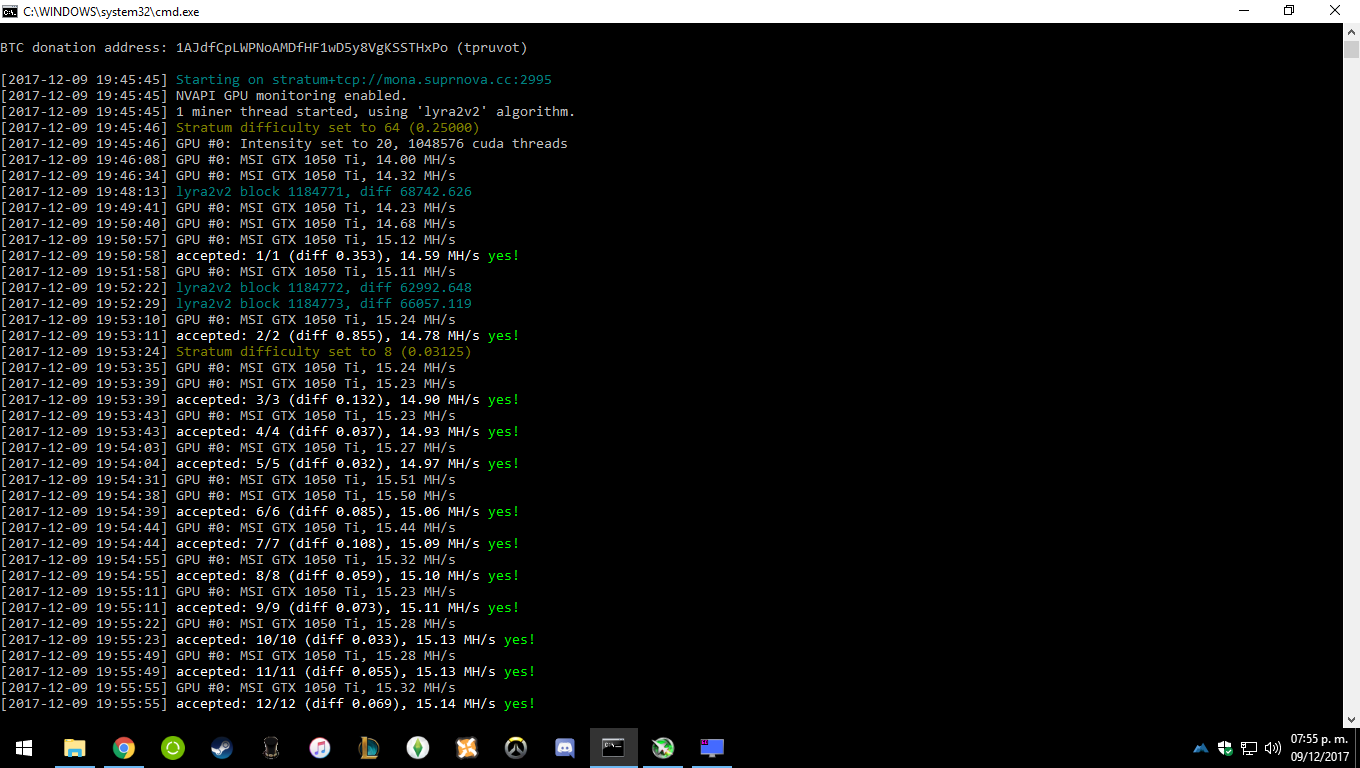Click the GPU line reading 14.32 MH/s
Image resolution: width=1360 pixels, height=768 pixels.
(x=228, y=176)
